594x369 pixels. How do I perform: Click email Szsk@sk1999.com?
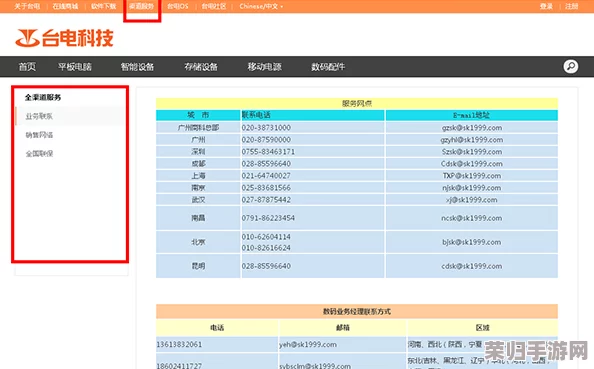click(x=472, y=152)
